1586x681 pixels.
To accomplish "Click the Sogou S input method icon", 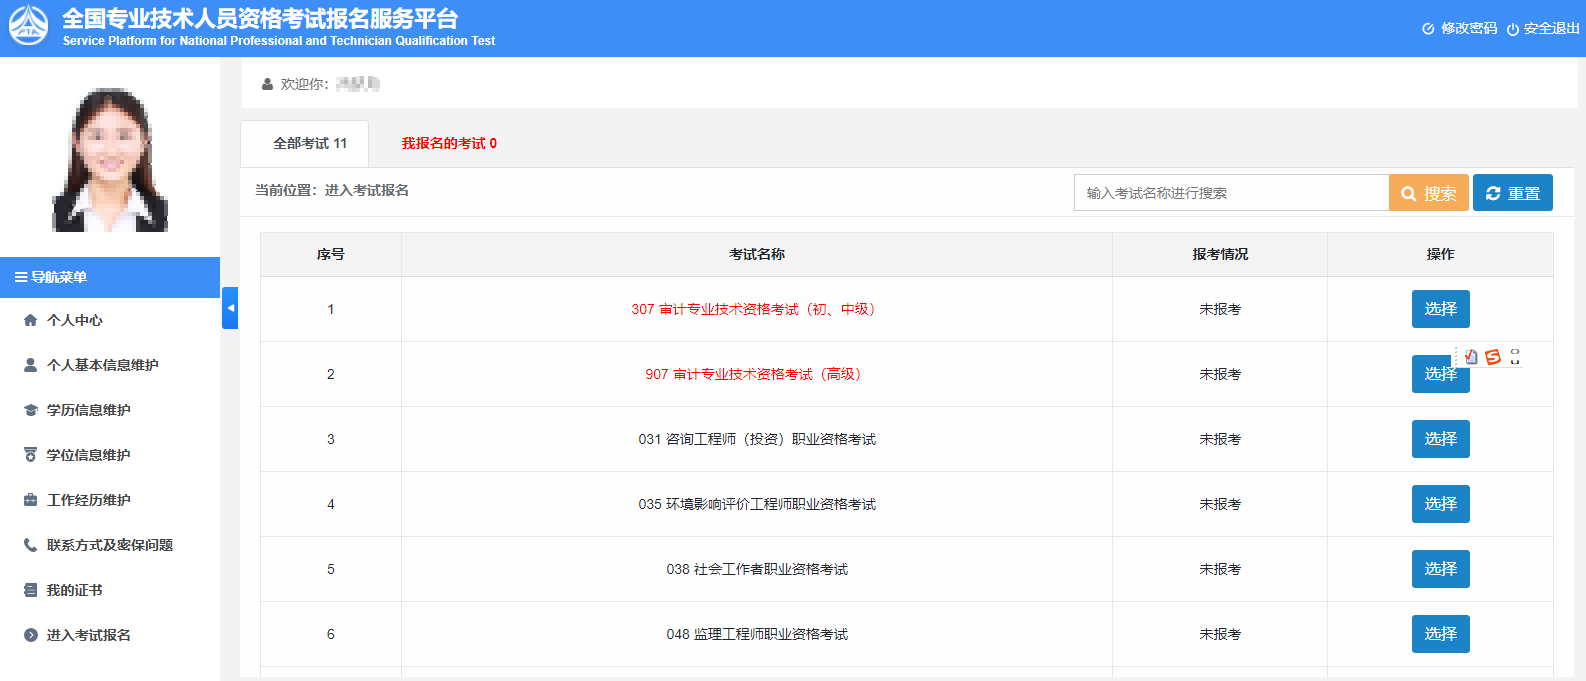I will tap(1493, 357).
